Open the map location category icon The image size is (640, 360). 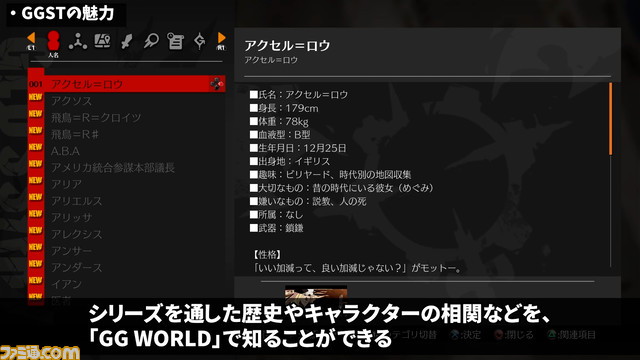point(102,41)
